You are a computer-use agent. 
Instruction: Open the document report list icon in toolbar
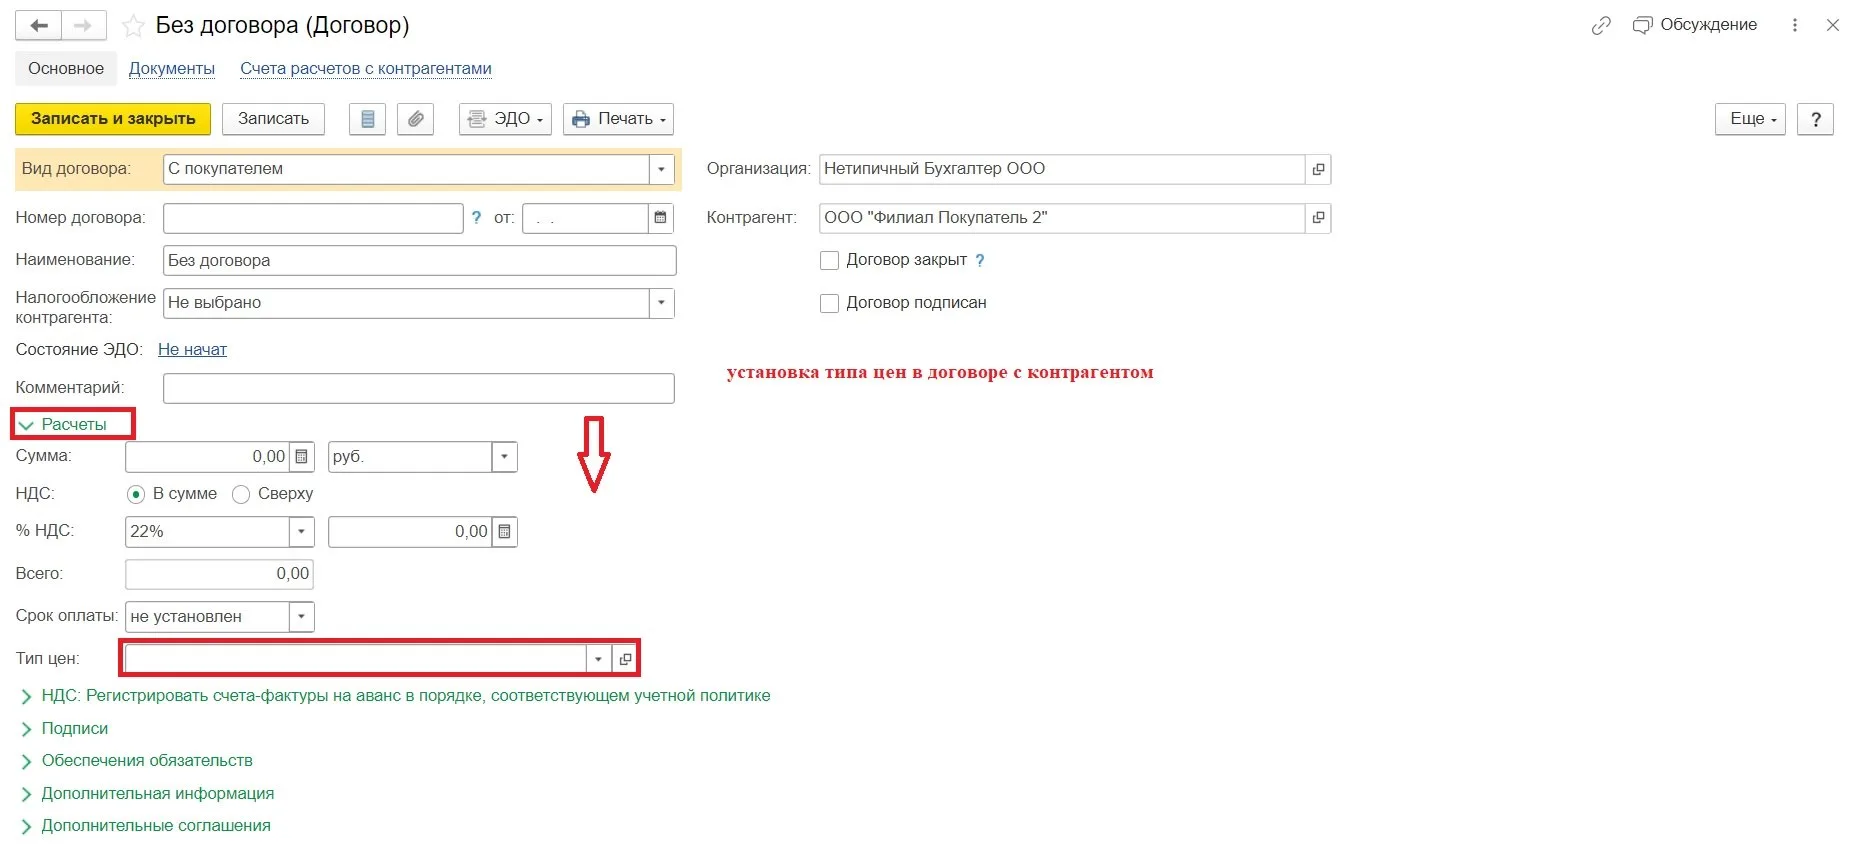pos(367,119)
